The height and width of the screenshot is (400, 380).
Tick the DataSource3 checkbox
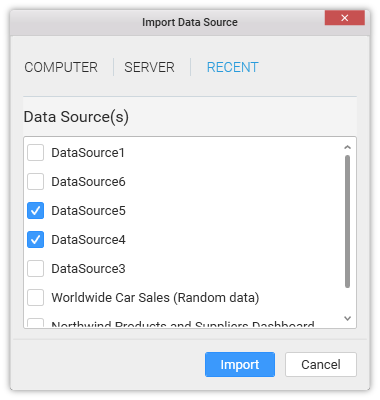(x=35, y=269)
